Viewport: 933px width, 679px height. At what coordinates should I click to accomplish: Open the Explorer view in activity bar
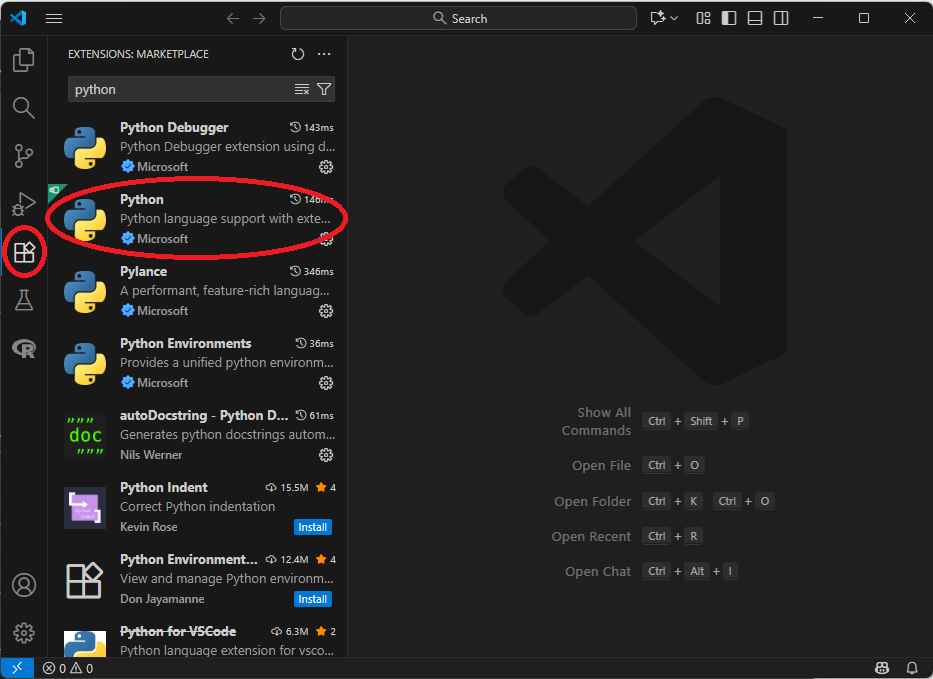click(x=23, y=60)
